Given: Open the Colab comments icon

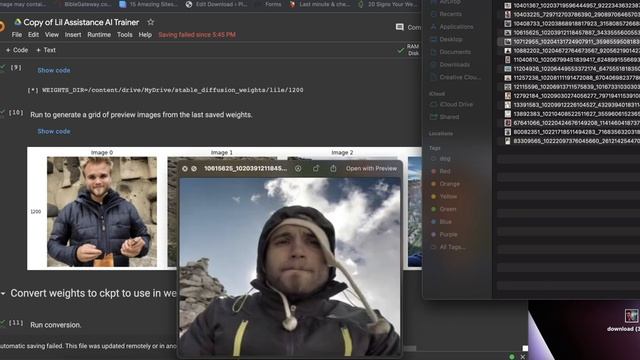Looking at the screenshot, I should click(400, 27).
